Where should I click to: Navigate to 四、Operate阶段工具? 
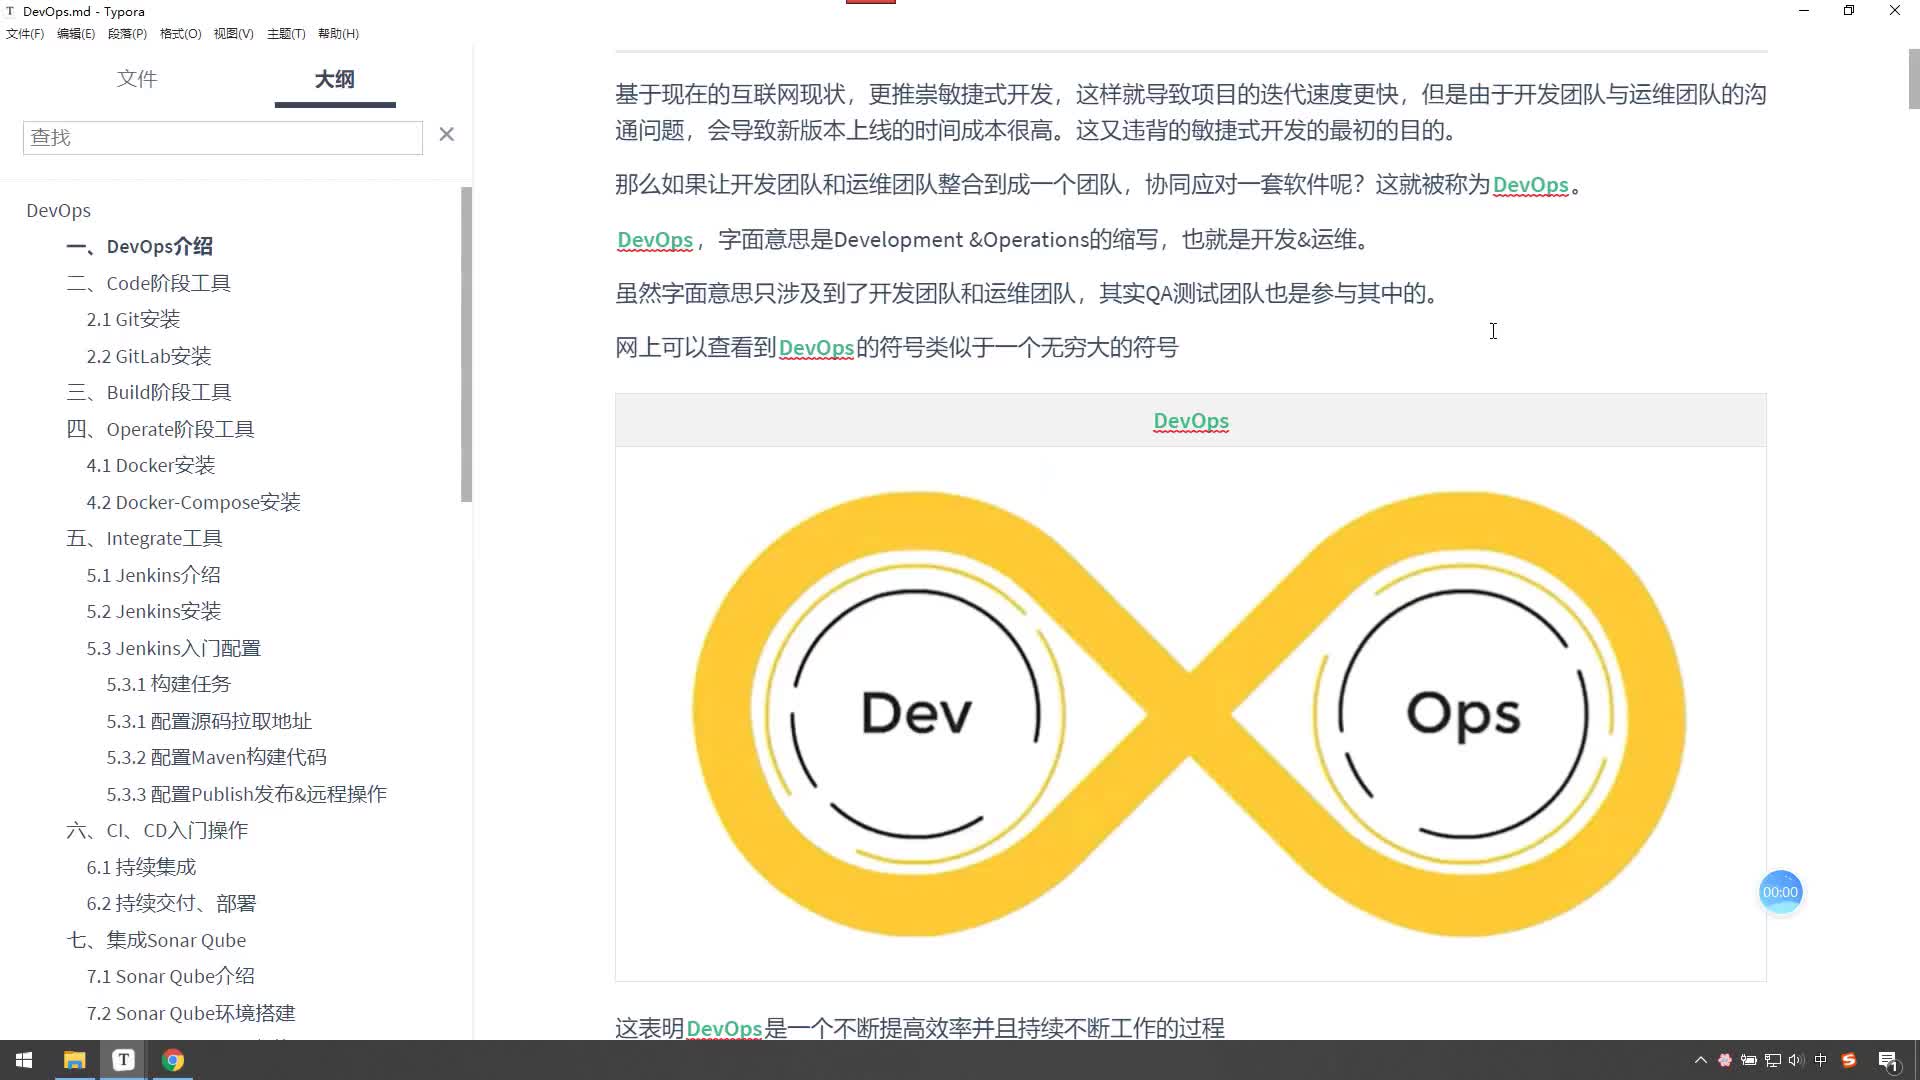(x=160, y=429)
